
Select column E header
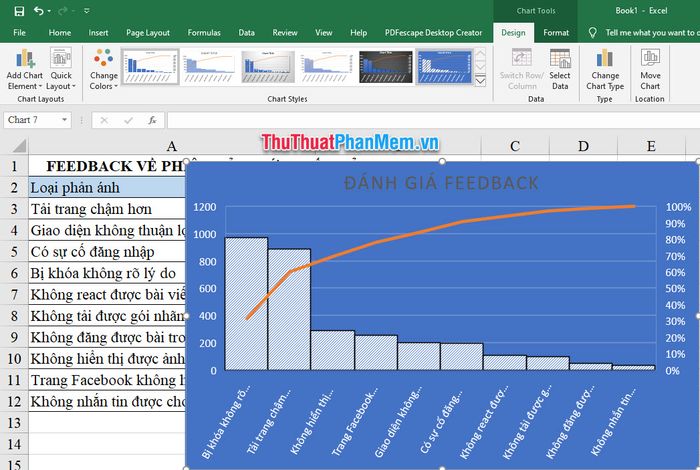click(x=651, y=146)
